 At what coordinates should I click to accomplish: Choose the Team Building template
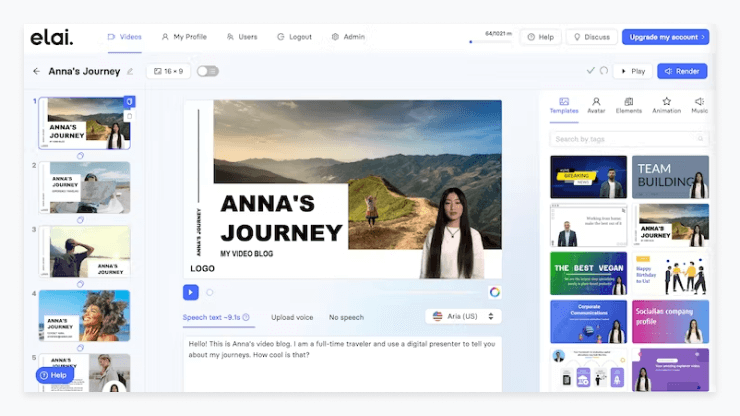(x=670, y=177)
